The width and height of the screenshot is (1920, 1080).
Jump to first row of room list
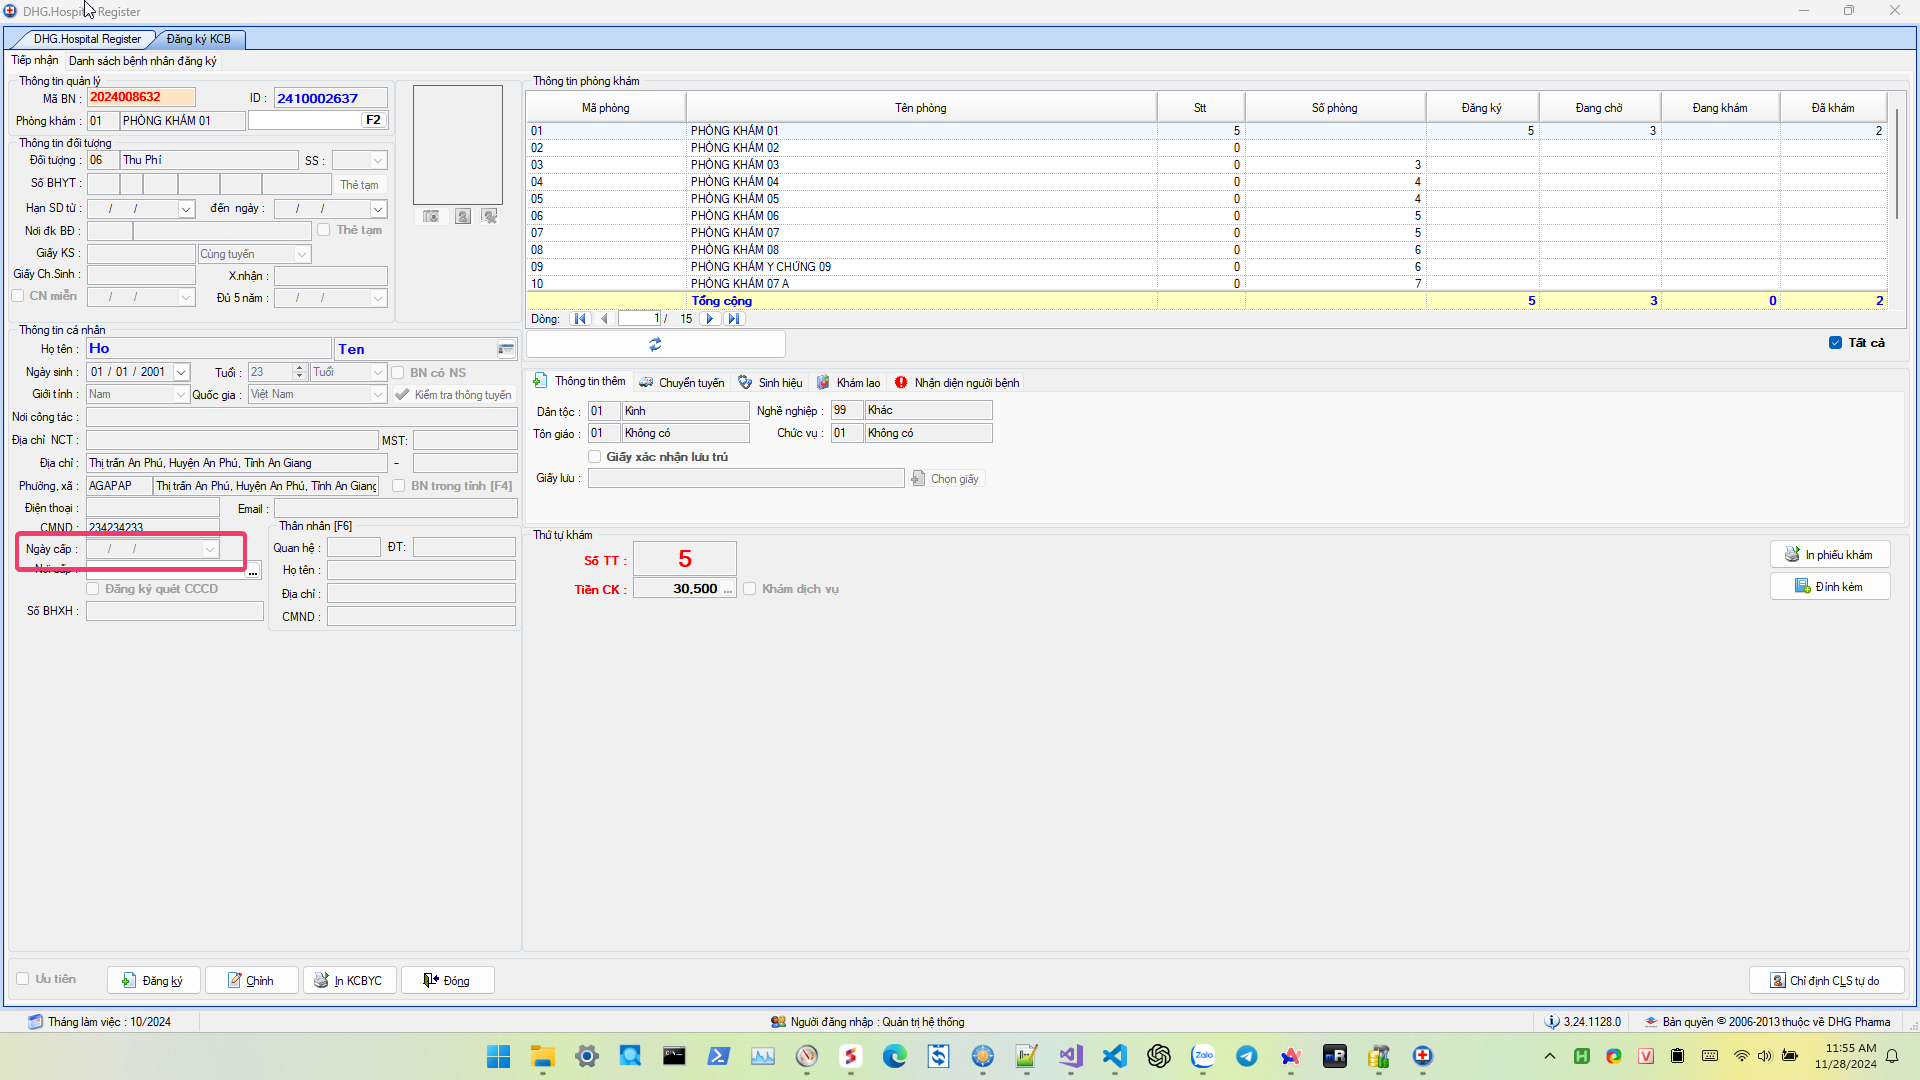[580, 319]
